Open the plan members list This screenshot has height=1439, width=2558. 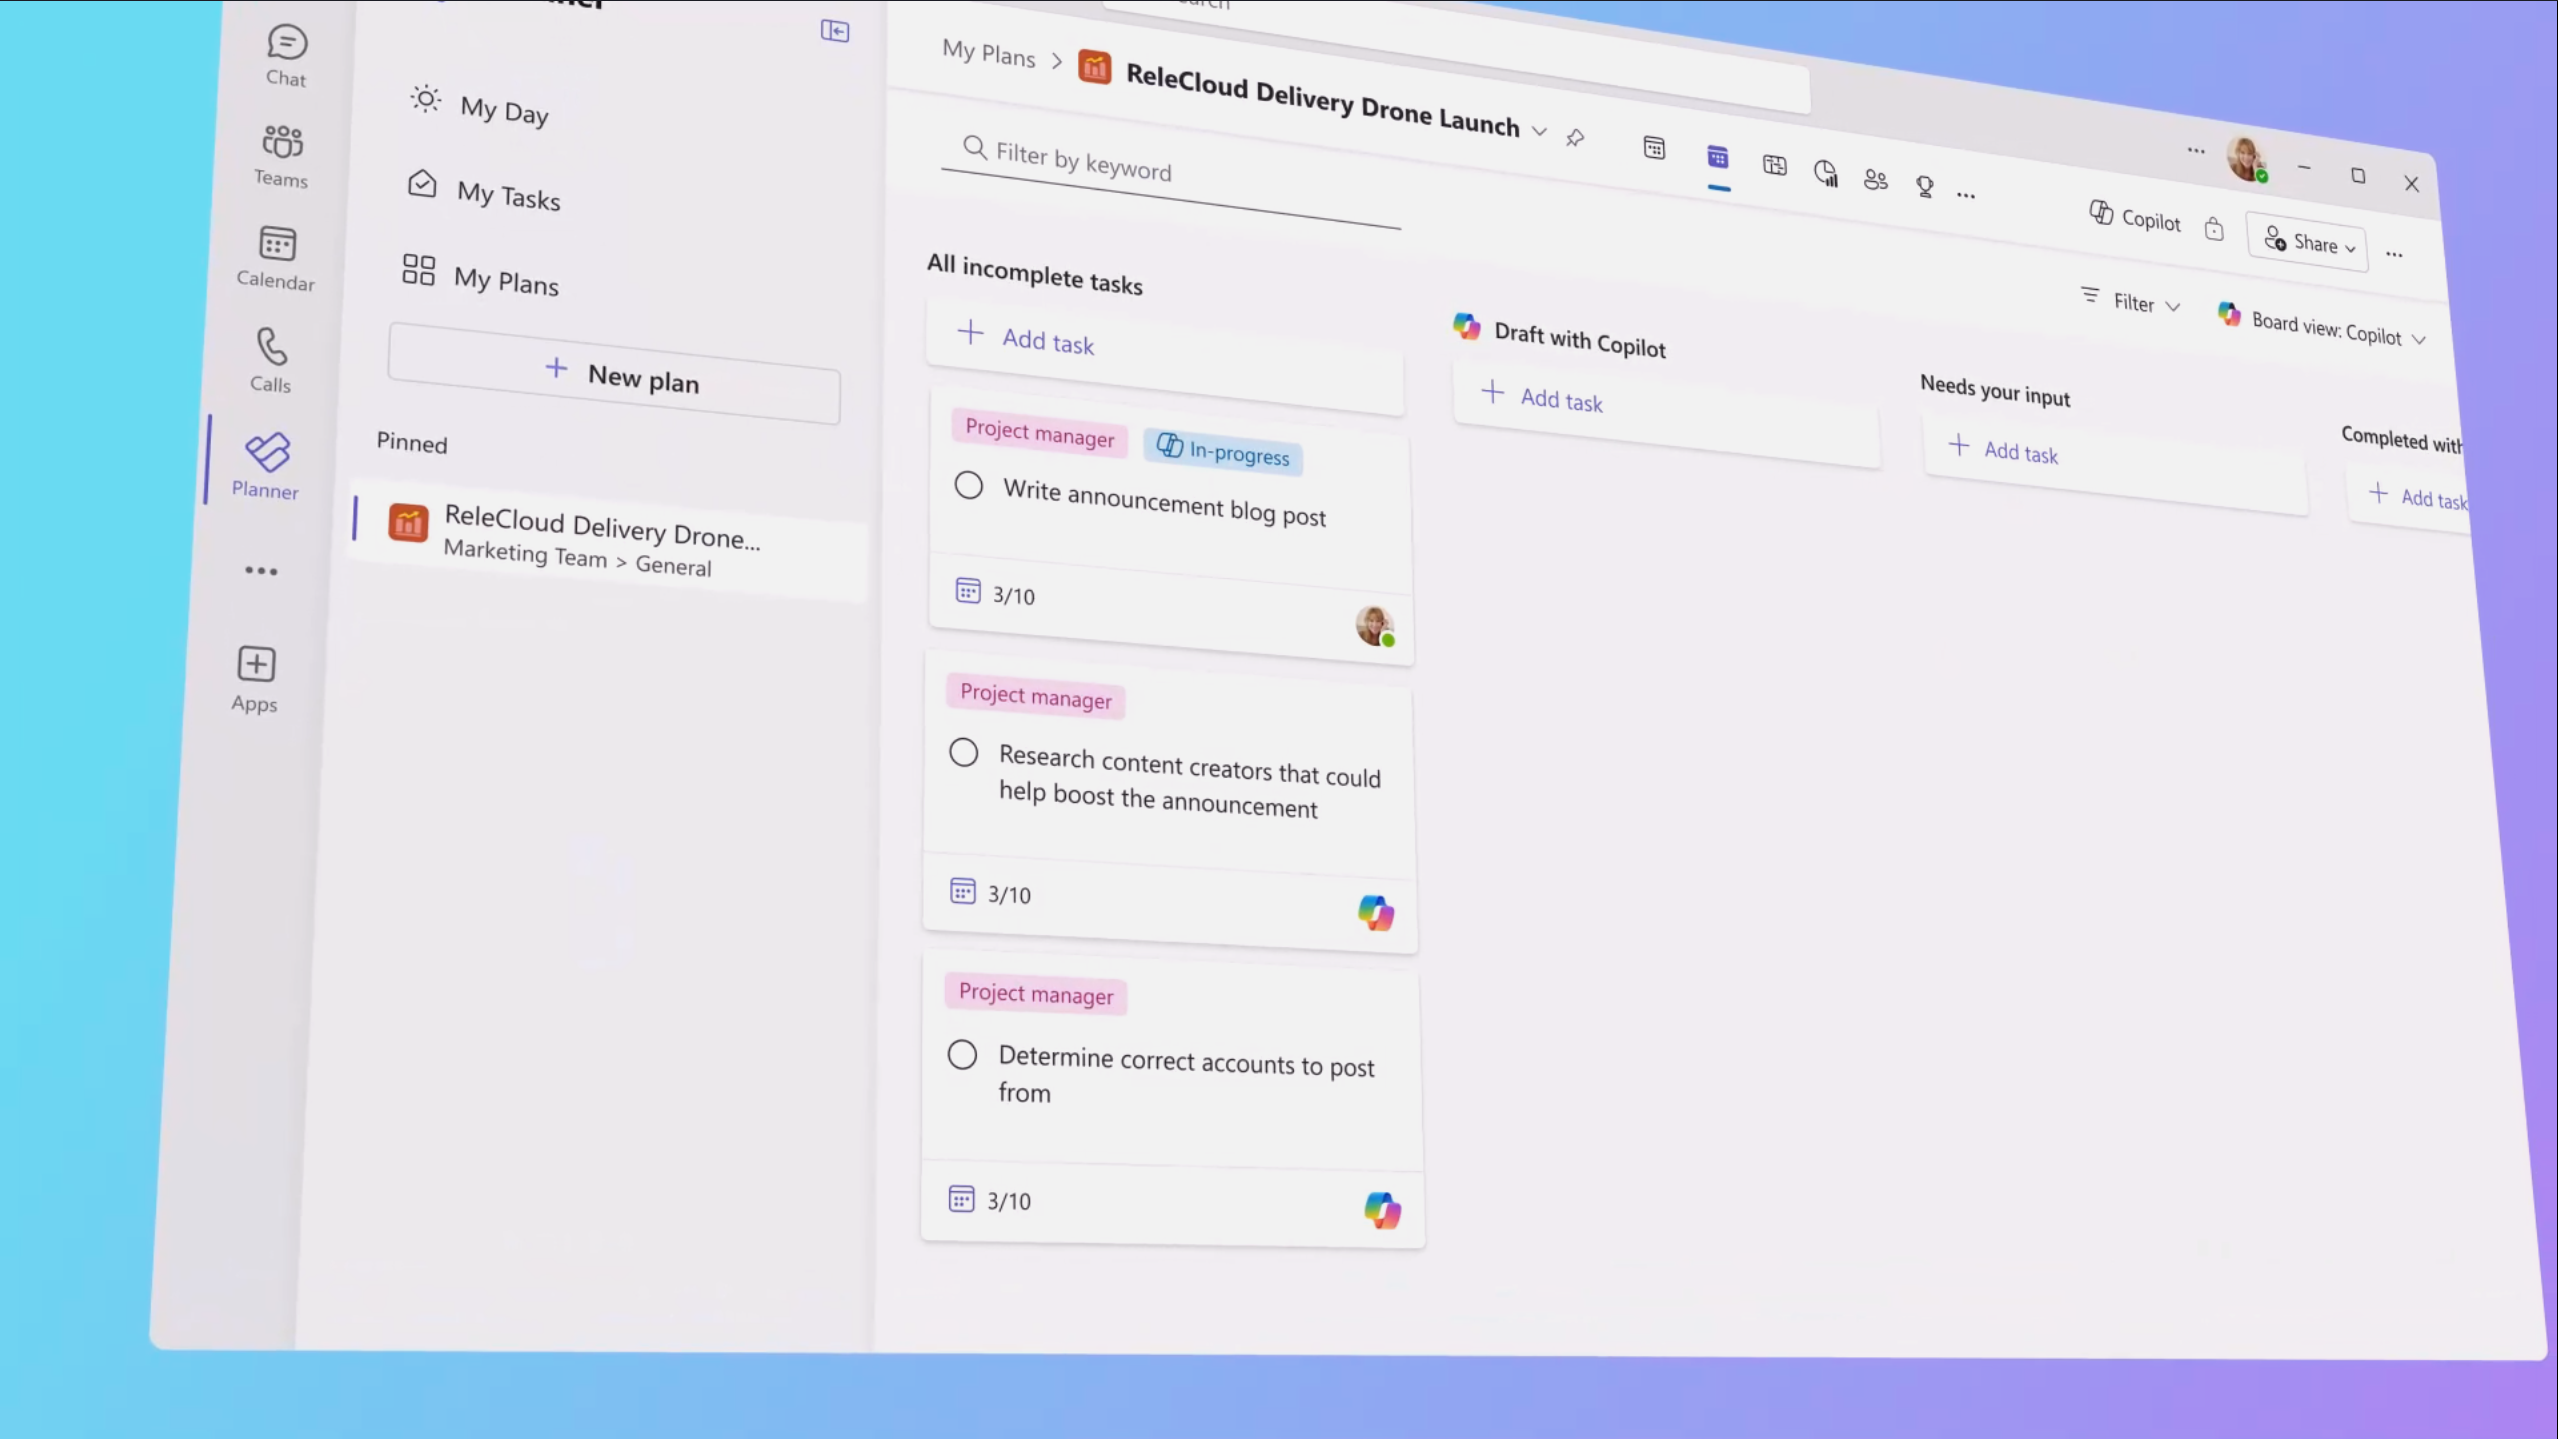1877,180
